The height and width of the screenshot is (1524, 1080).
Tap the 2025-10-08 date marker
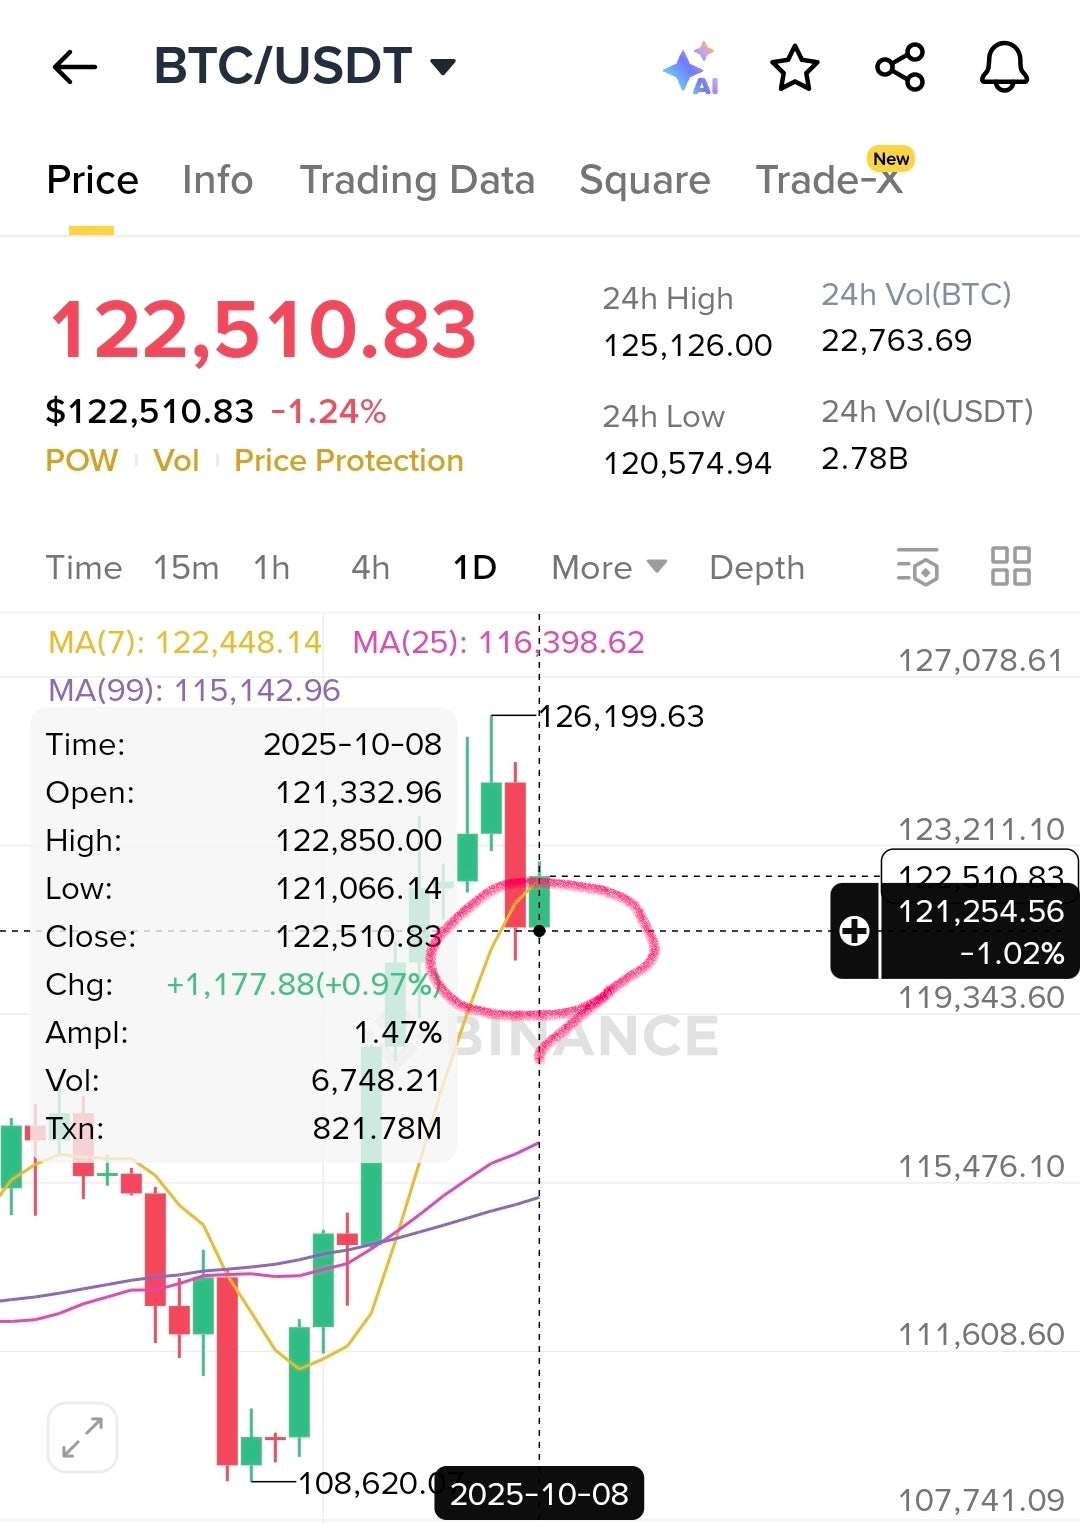click(x=539, y=1494)
